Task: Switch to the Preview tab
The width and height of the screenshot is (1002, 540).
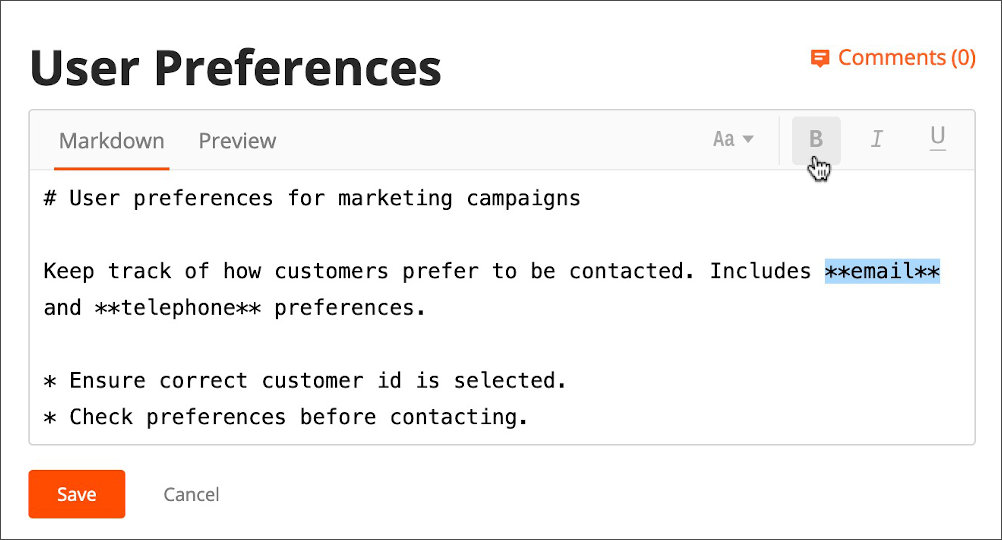Action: coord(237,141)
